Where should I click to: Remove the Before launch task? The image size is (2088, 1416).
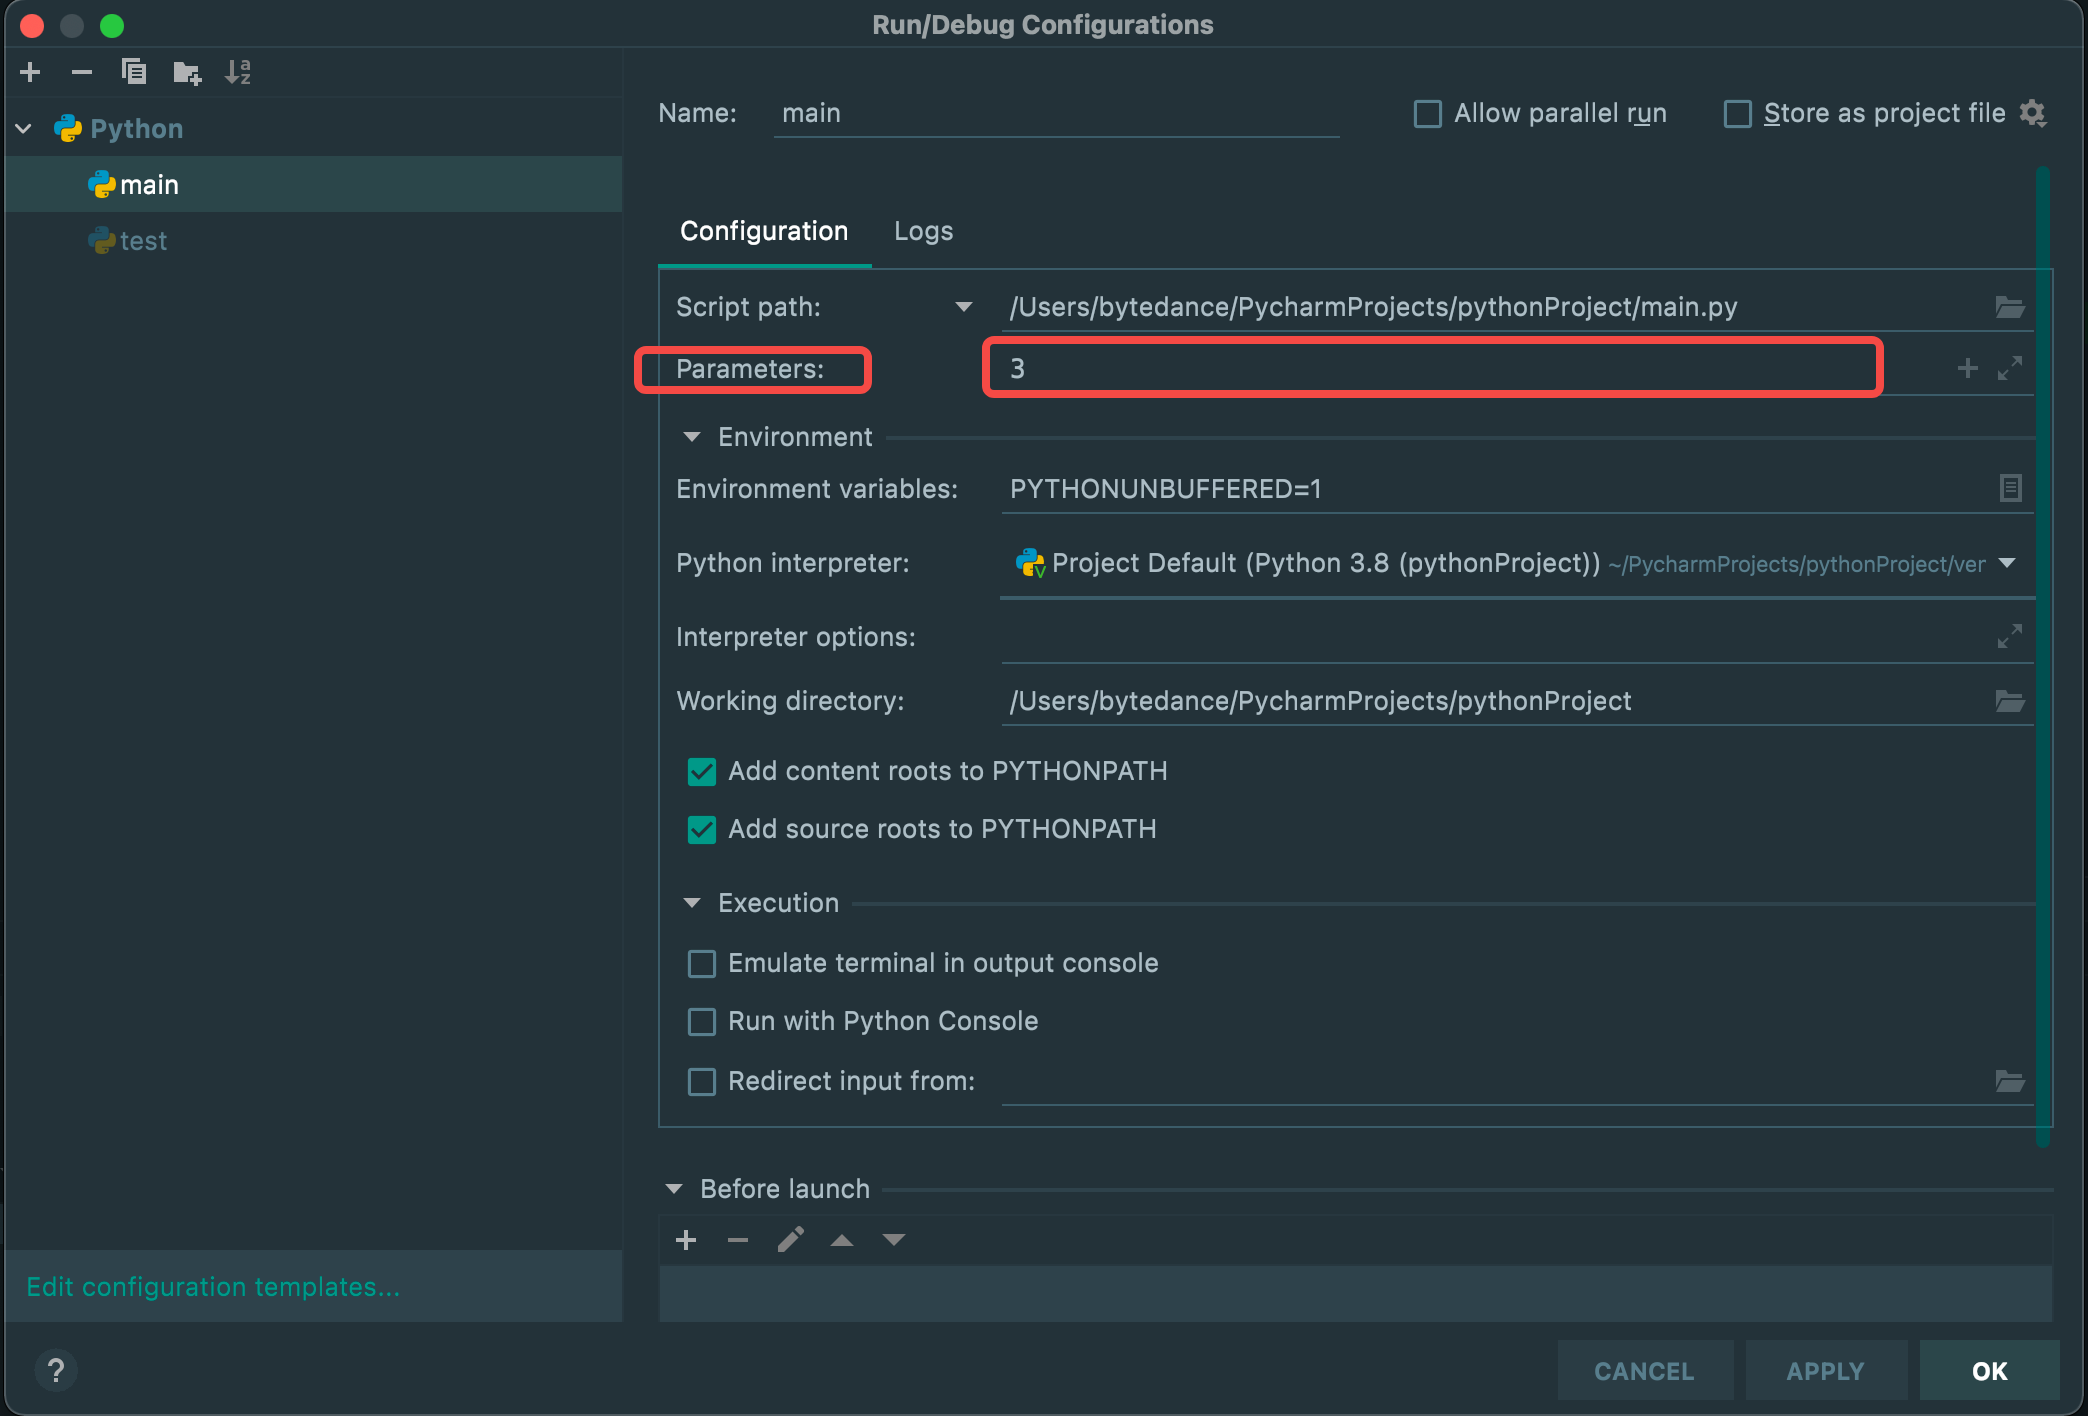pyautogui.click(x=738, y=1240)
